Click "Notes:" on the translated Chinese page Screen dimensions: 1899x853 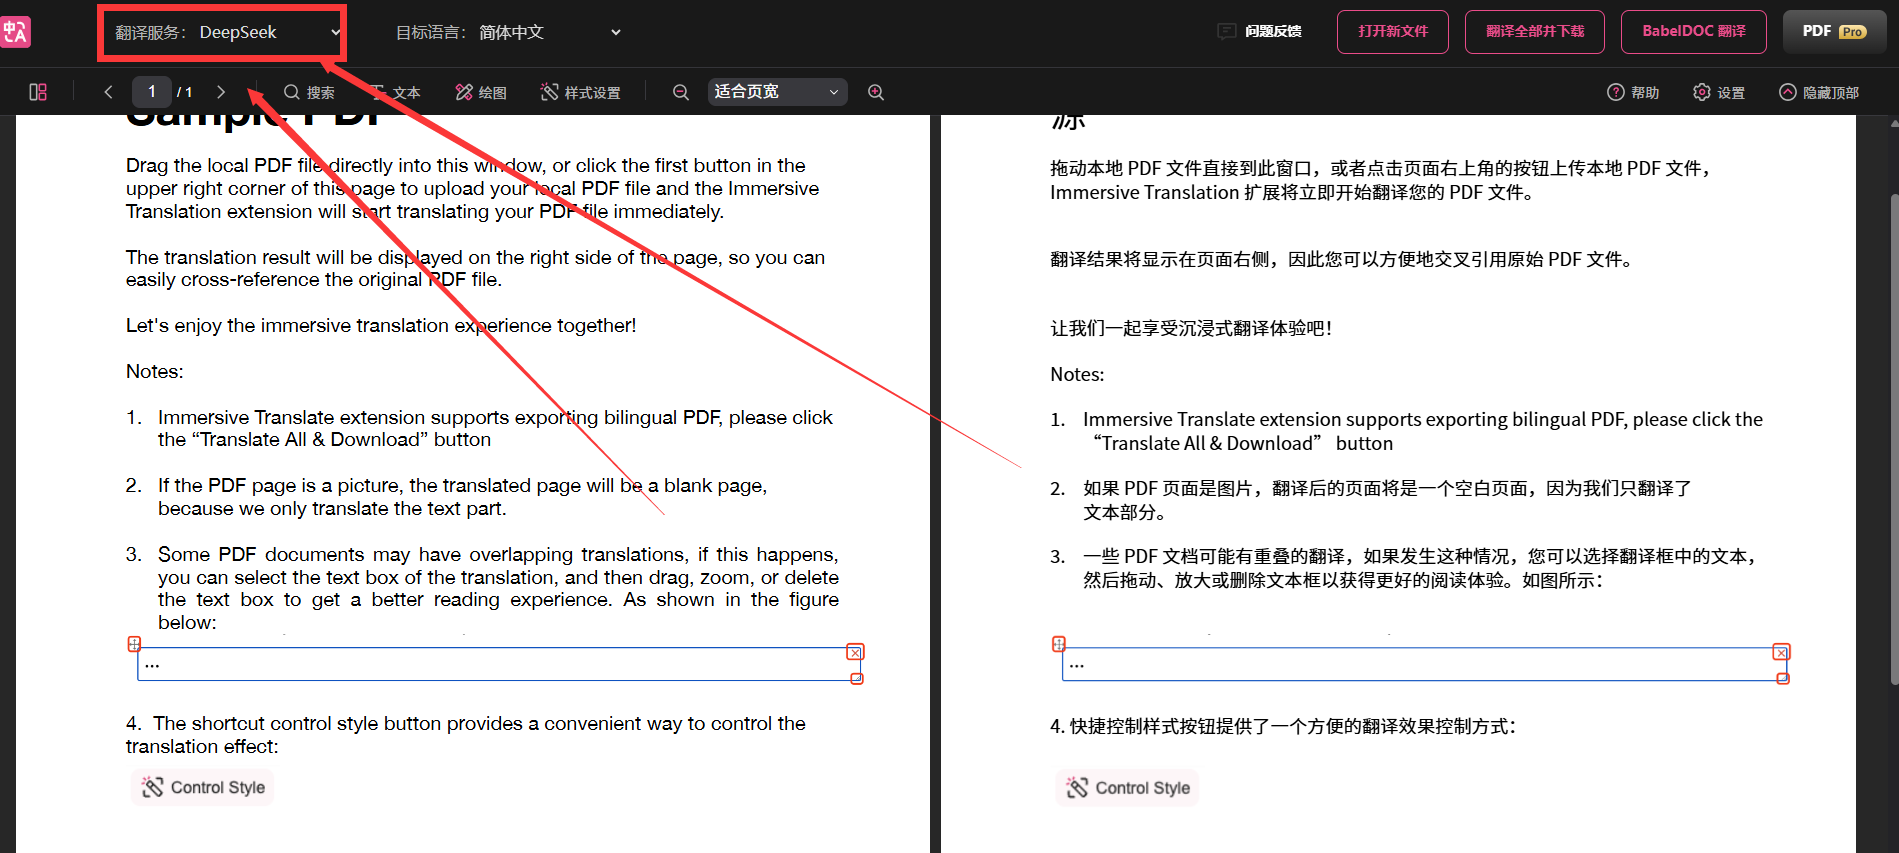point(1077,375)
